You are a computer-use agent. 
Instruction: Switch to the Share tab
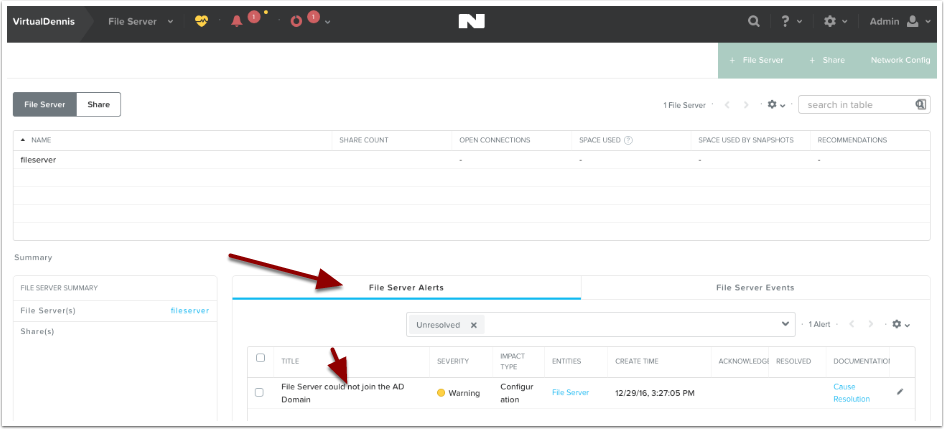tap(98, 104)
